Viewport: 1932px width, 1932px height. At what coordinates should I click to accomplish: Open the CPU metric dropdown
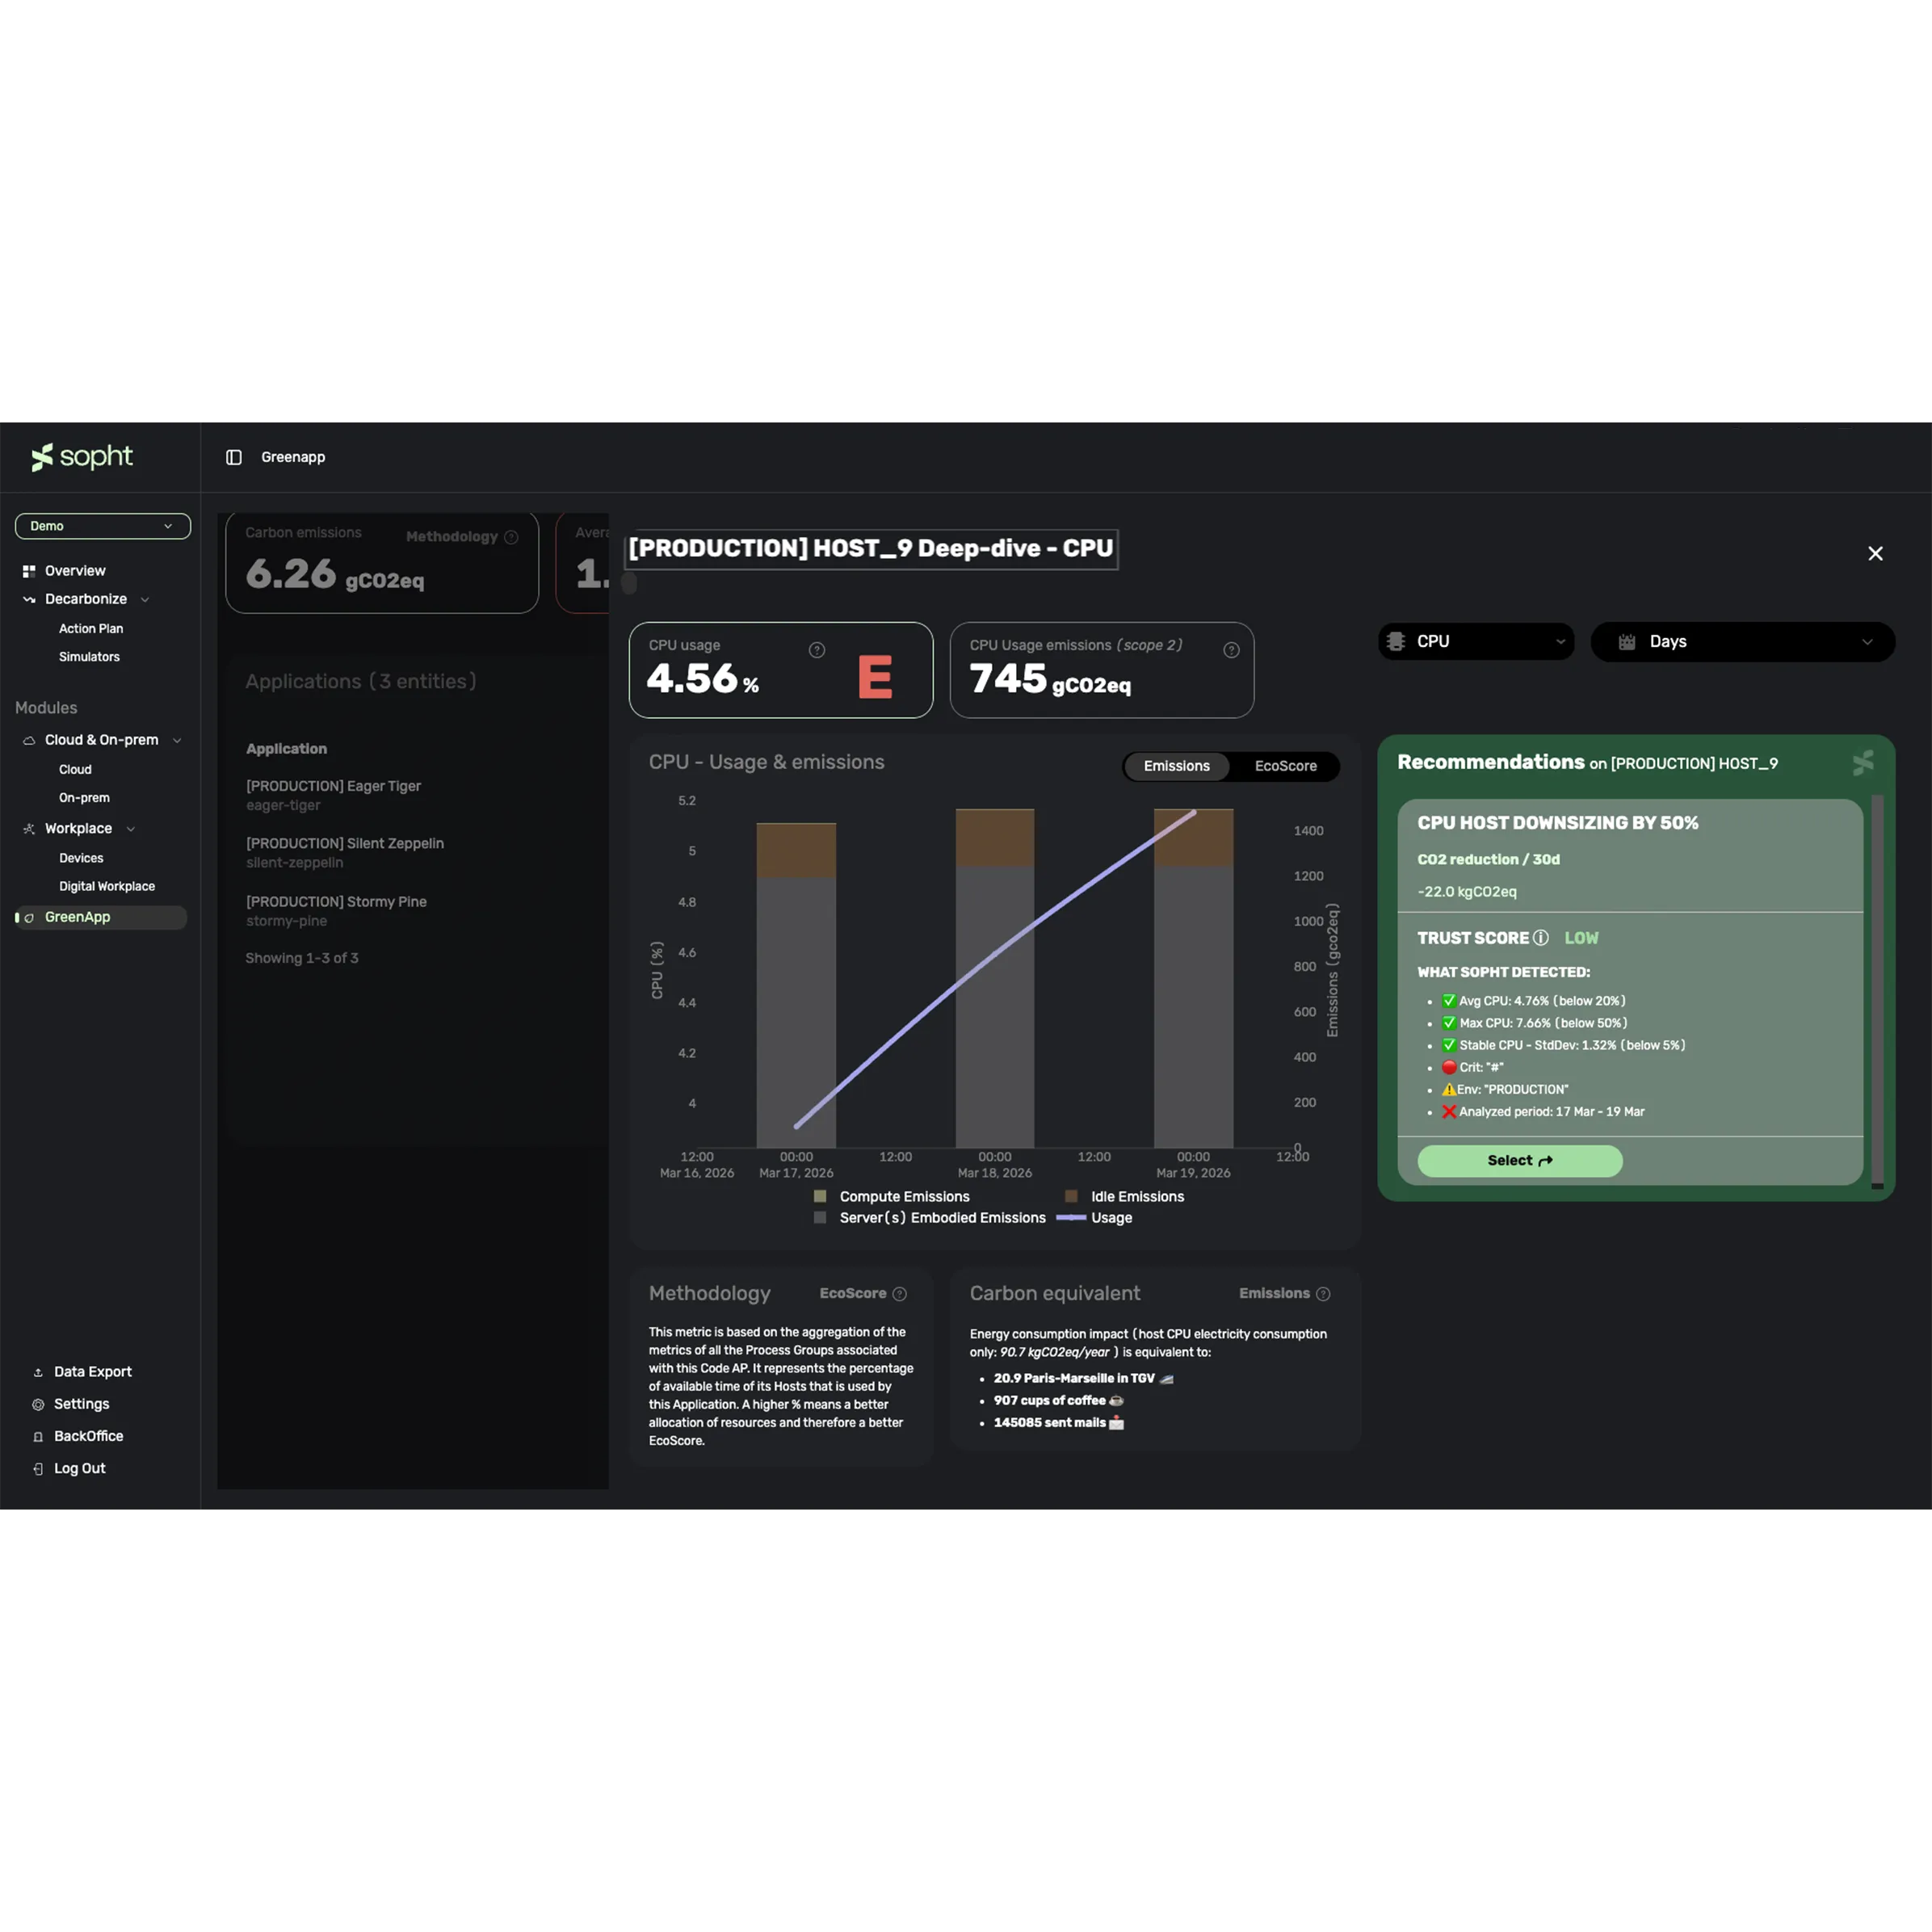[x=1476, y=642]
